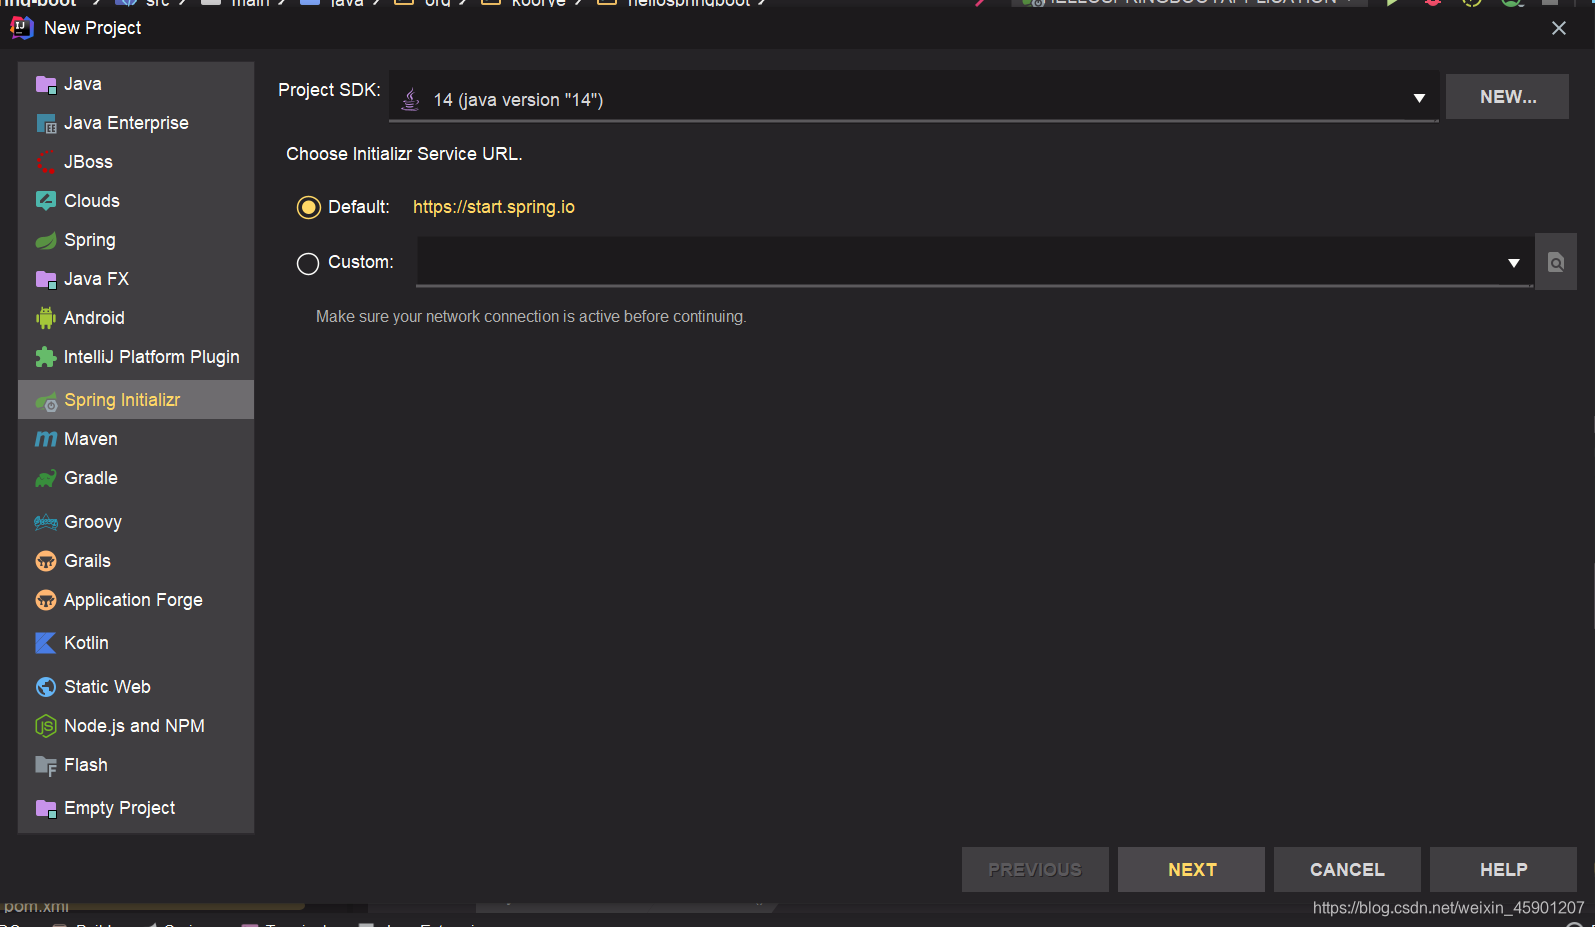Click the IntelliJ logo in the title bar

click(x=21, y=27)
